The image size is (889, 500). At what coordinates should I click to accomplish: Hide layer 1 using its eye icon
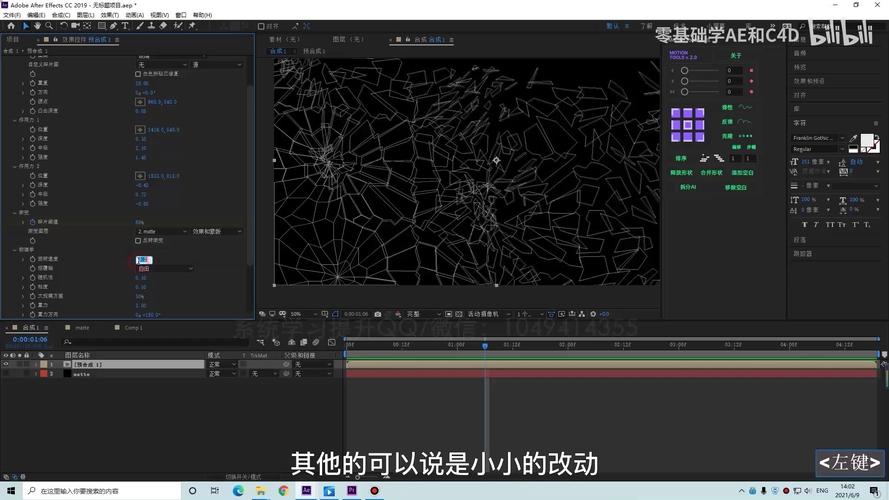tap(6, 365)
